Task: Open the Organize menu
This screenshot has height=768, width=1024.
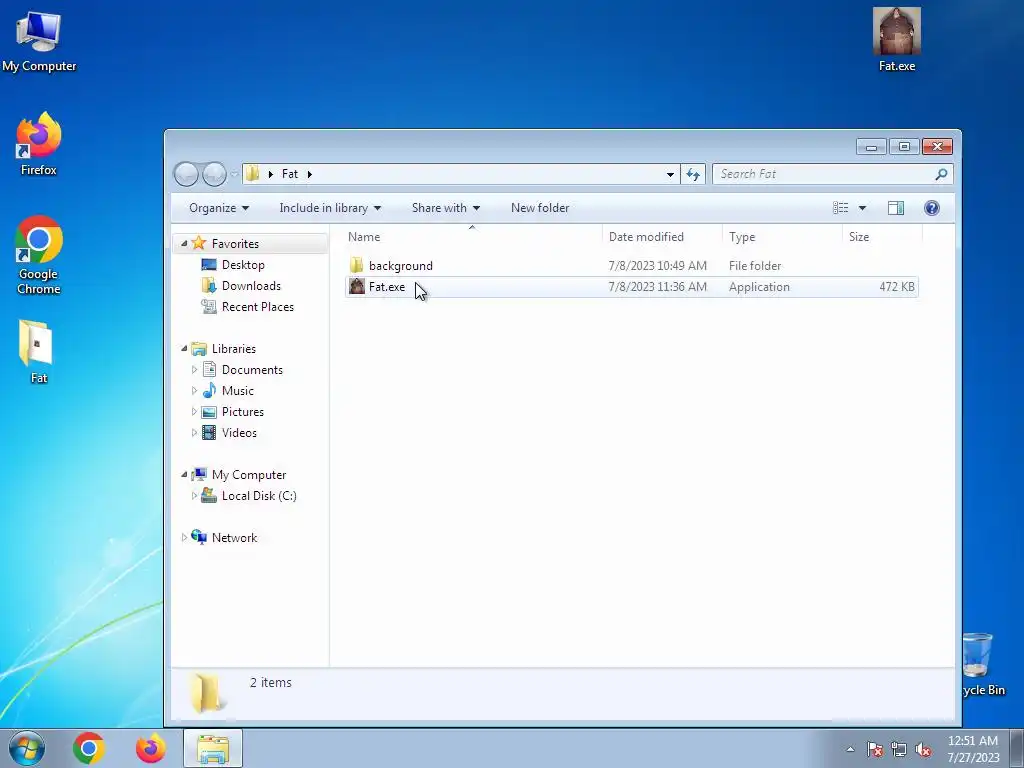Action: pyautogui.click(x=219, y=208)
